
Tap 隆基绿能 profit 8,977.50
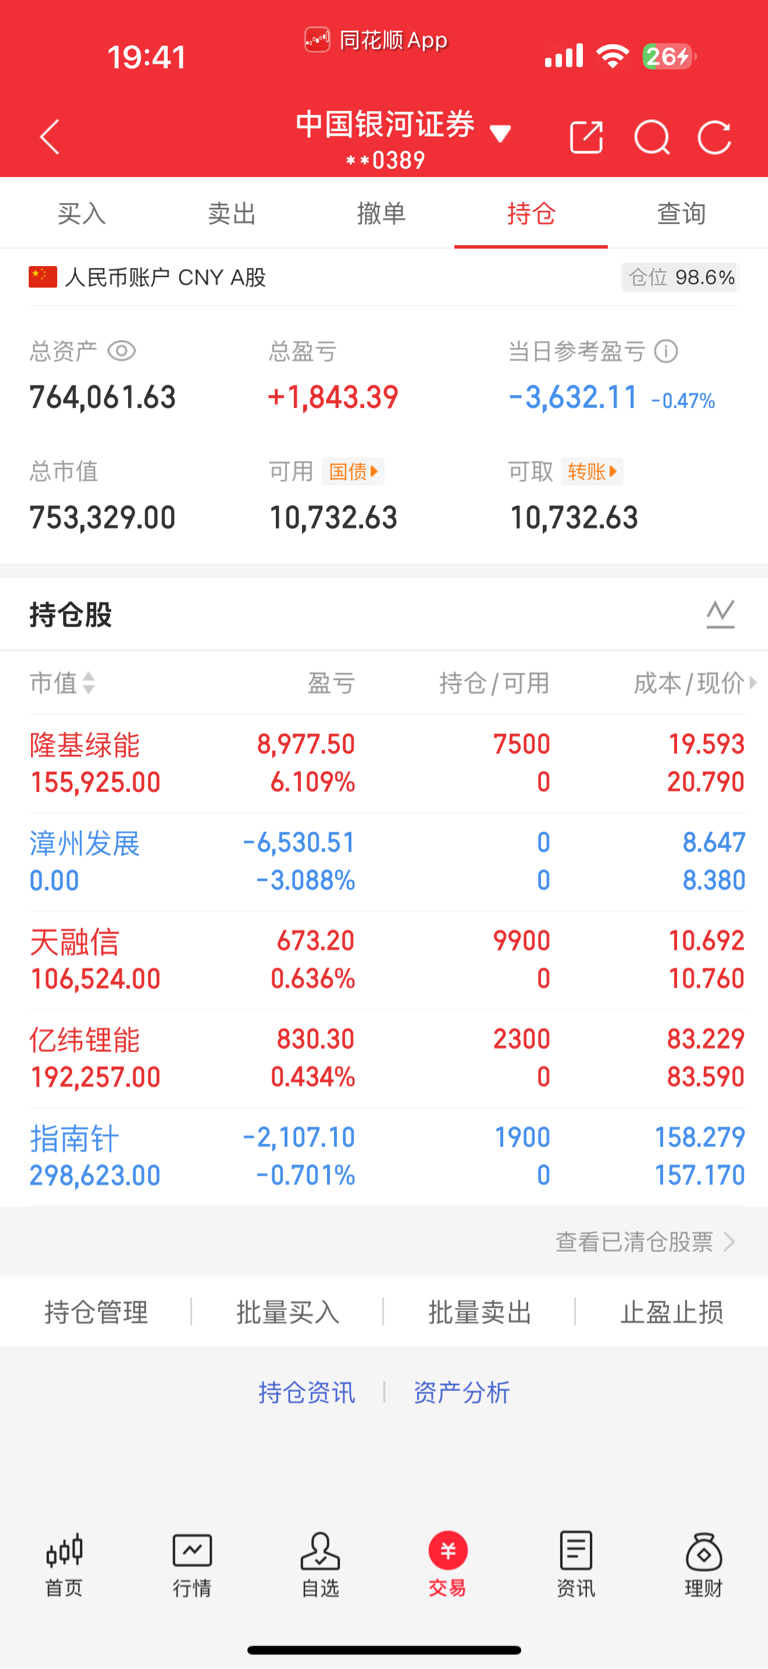(x=306, y=744)
